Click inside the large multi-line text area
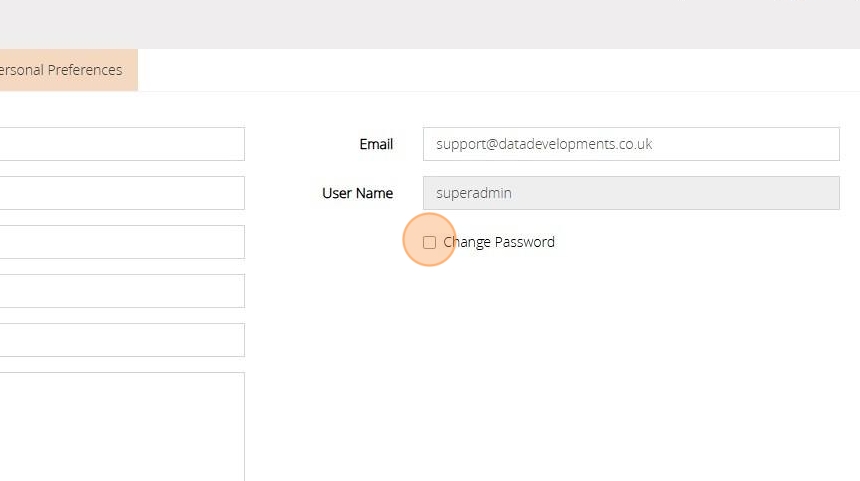The height and width of the screenshot is (481, 860). [x=120, y=425]
